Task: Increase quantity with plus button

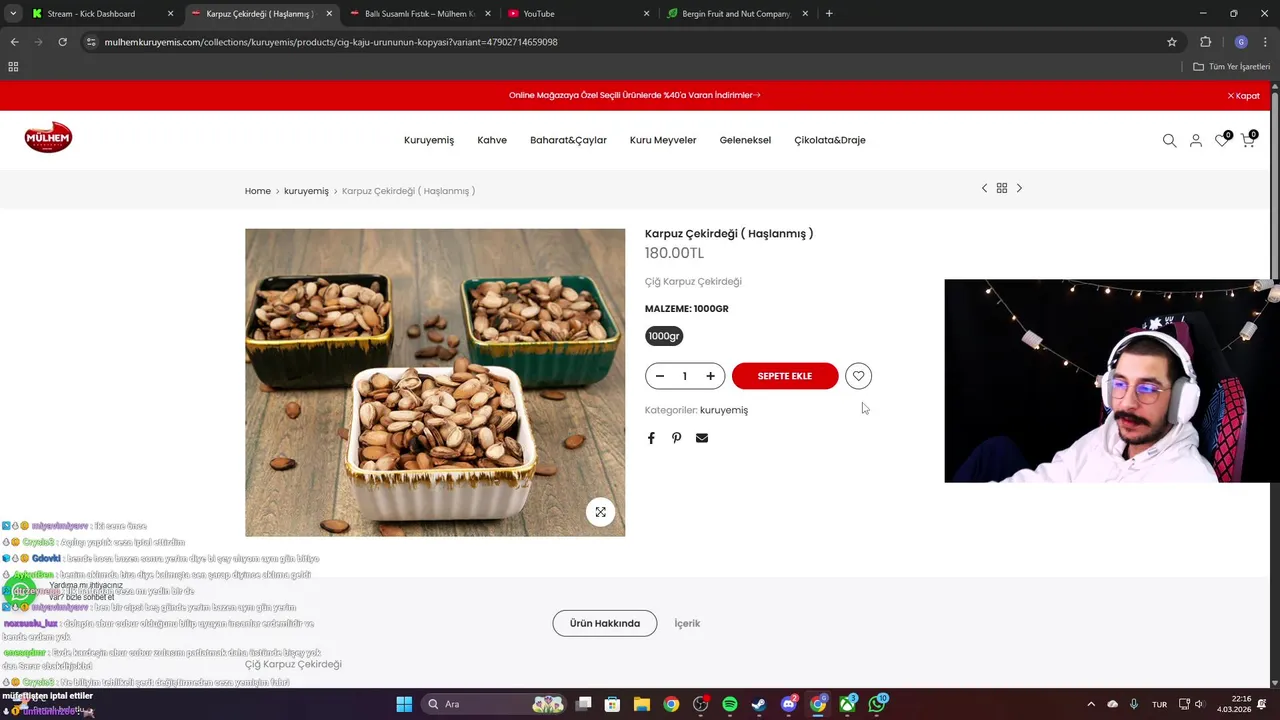Action: click(x=710, y=376)
